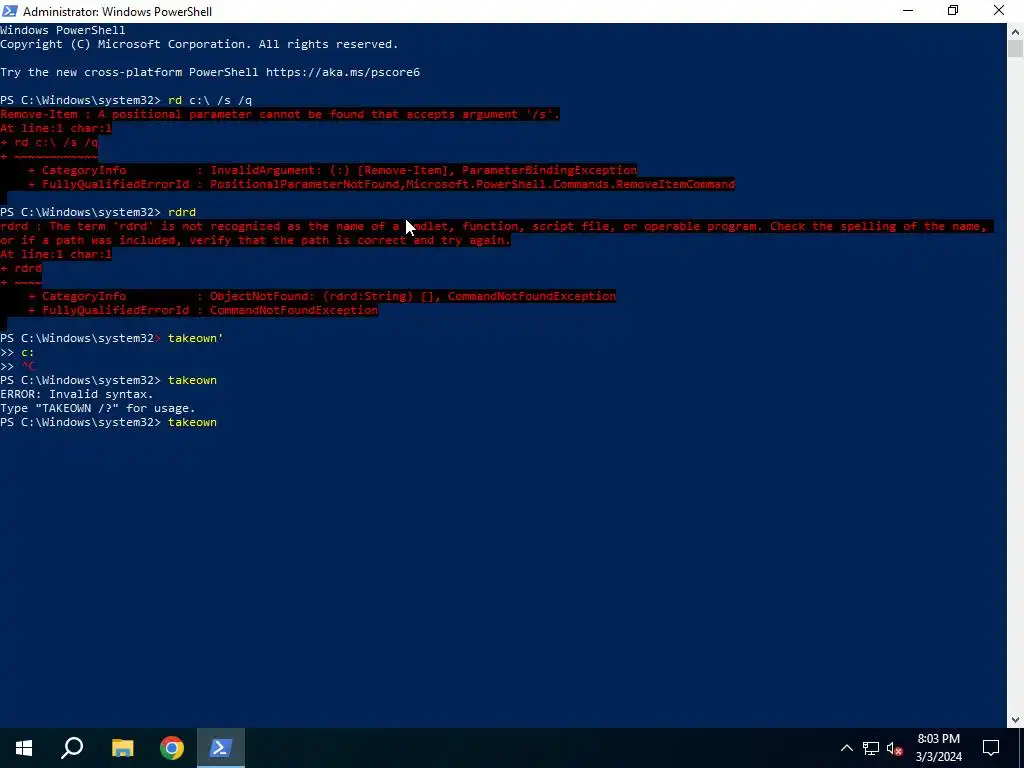This screenshot has width=1024, height=768.
Task: Open the Windows Start menu
Action: (24, 748)
